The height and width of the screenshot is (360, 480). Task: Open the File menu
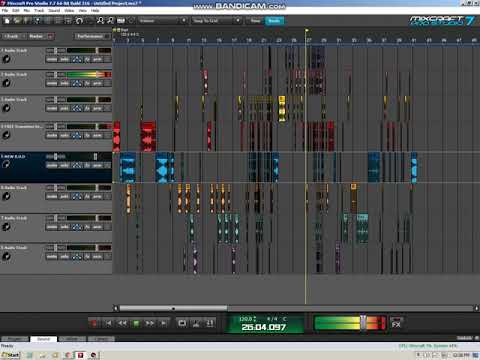point(5,11)
